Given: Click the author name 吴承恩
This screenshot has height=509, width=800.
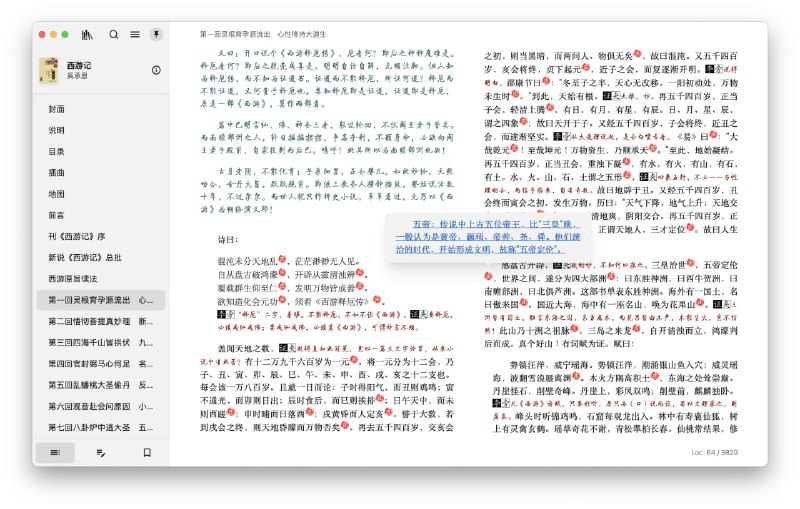Looking at the screenshot, I should 77,75.
